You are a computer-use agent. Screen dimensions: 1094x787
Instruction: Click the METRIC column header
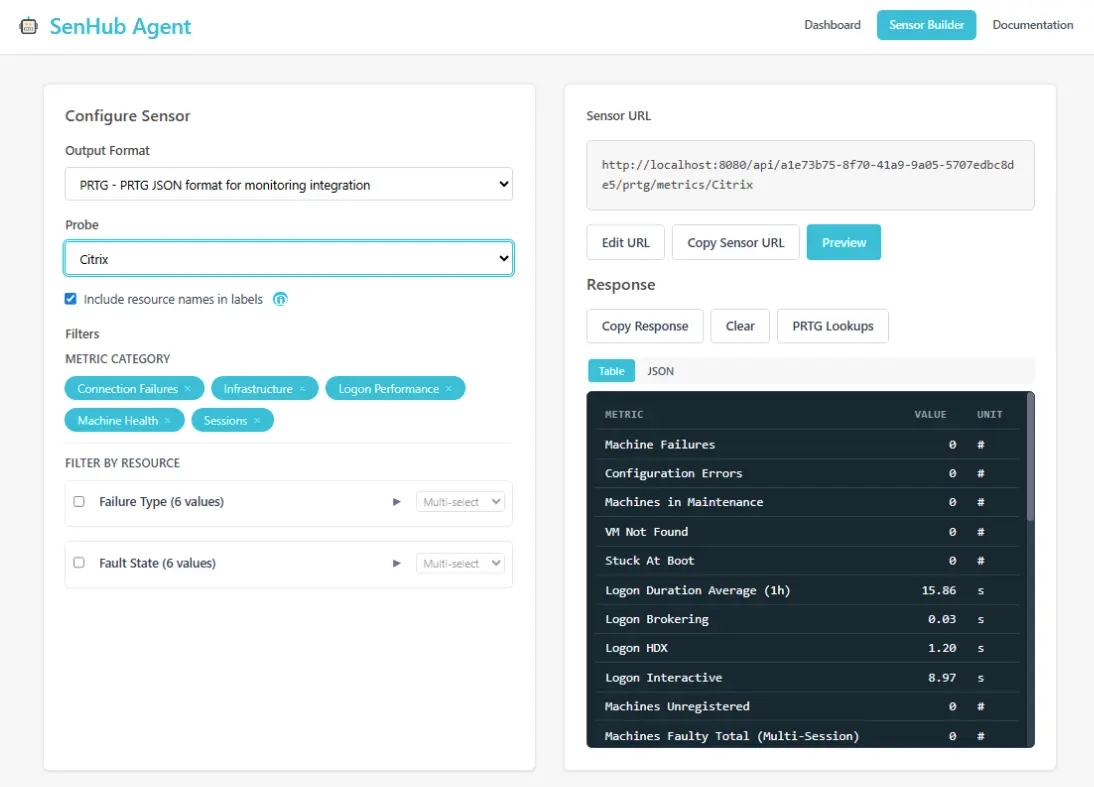point(624,414)
